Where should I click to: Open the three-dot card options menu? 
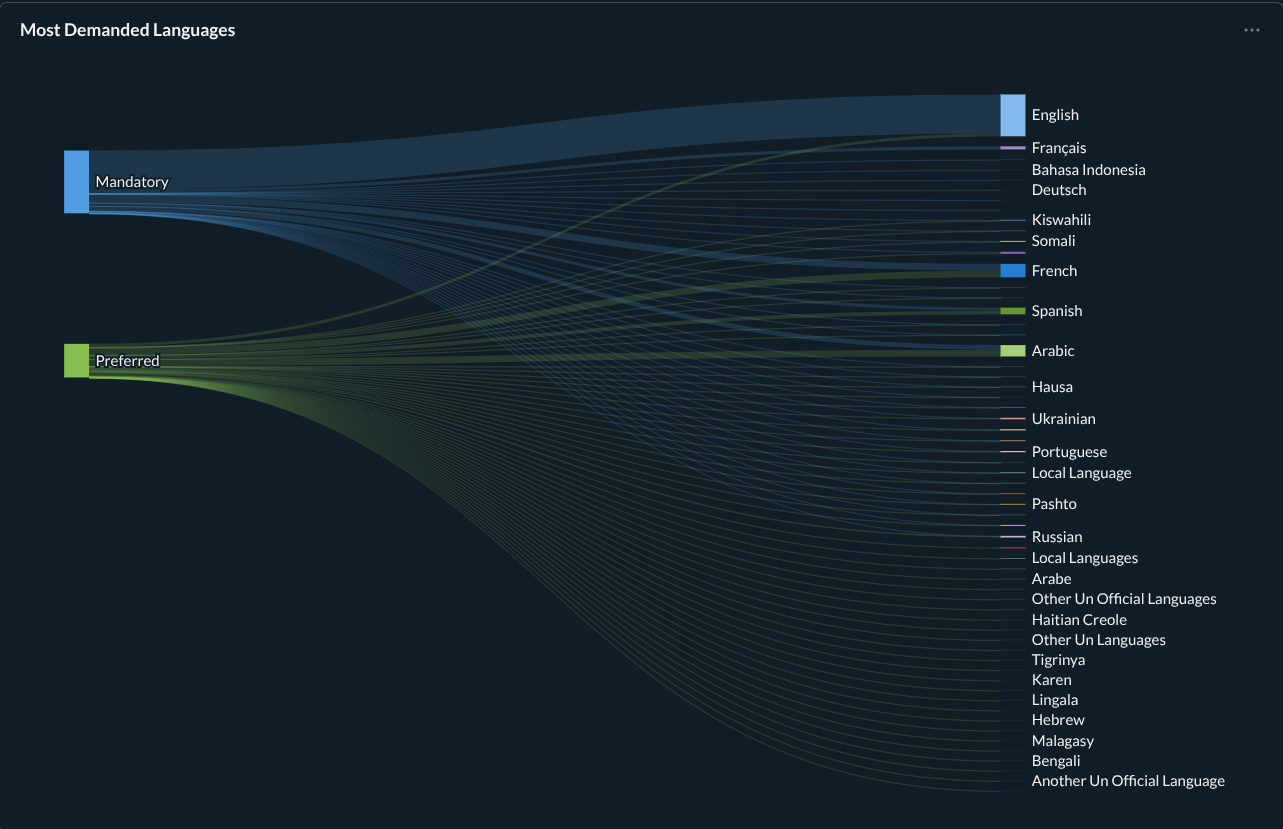(1251, 30)
